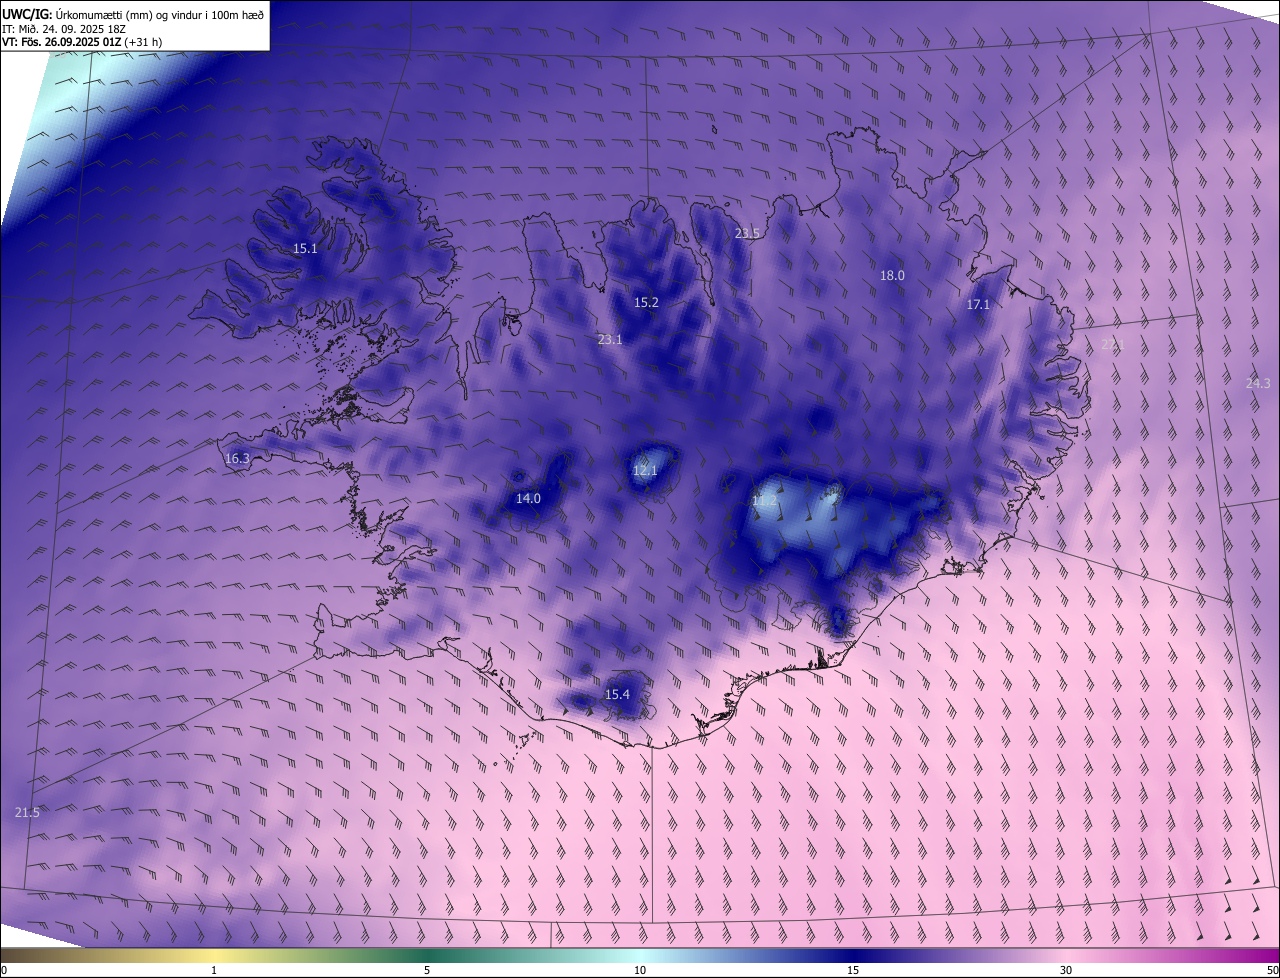Viewport: 1280px width, 978px height.
Task: Click the 24.3 value on the map
Action: pyautogui.click(x=1258, y=384)
